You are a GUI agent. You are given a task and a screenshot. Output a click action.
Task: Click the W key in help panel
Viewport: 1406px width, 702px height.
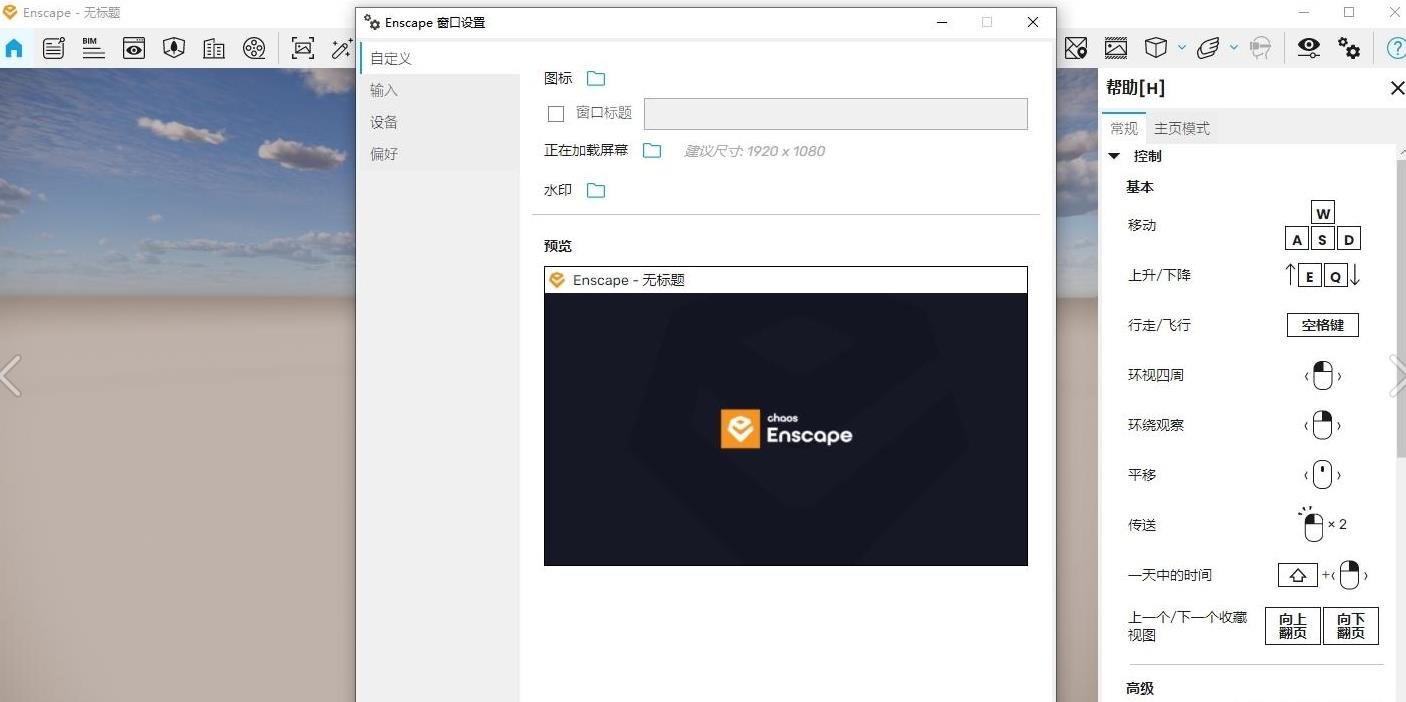click(x=1323, y=213)
